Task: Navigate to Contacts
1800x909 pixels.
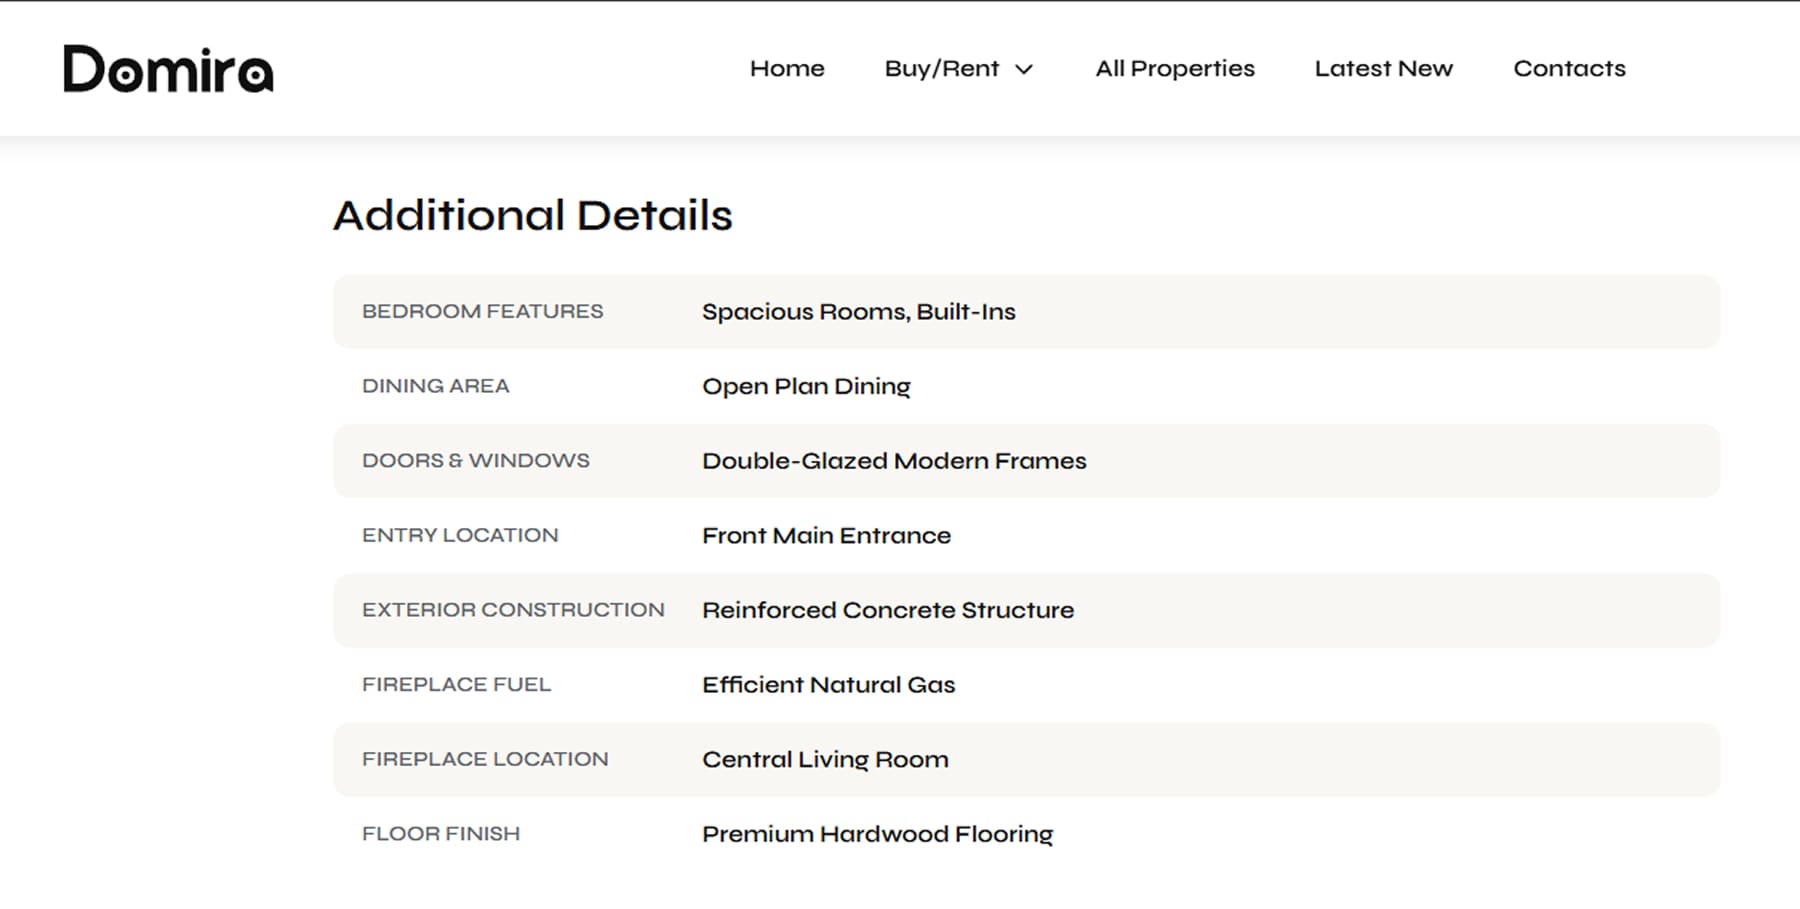Action: point(1569,68)
